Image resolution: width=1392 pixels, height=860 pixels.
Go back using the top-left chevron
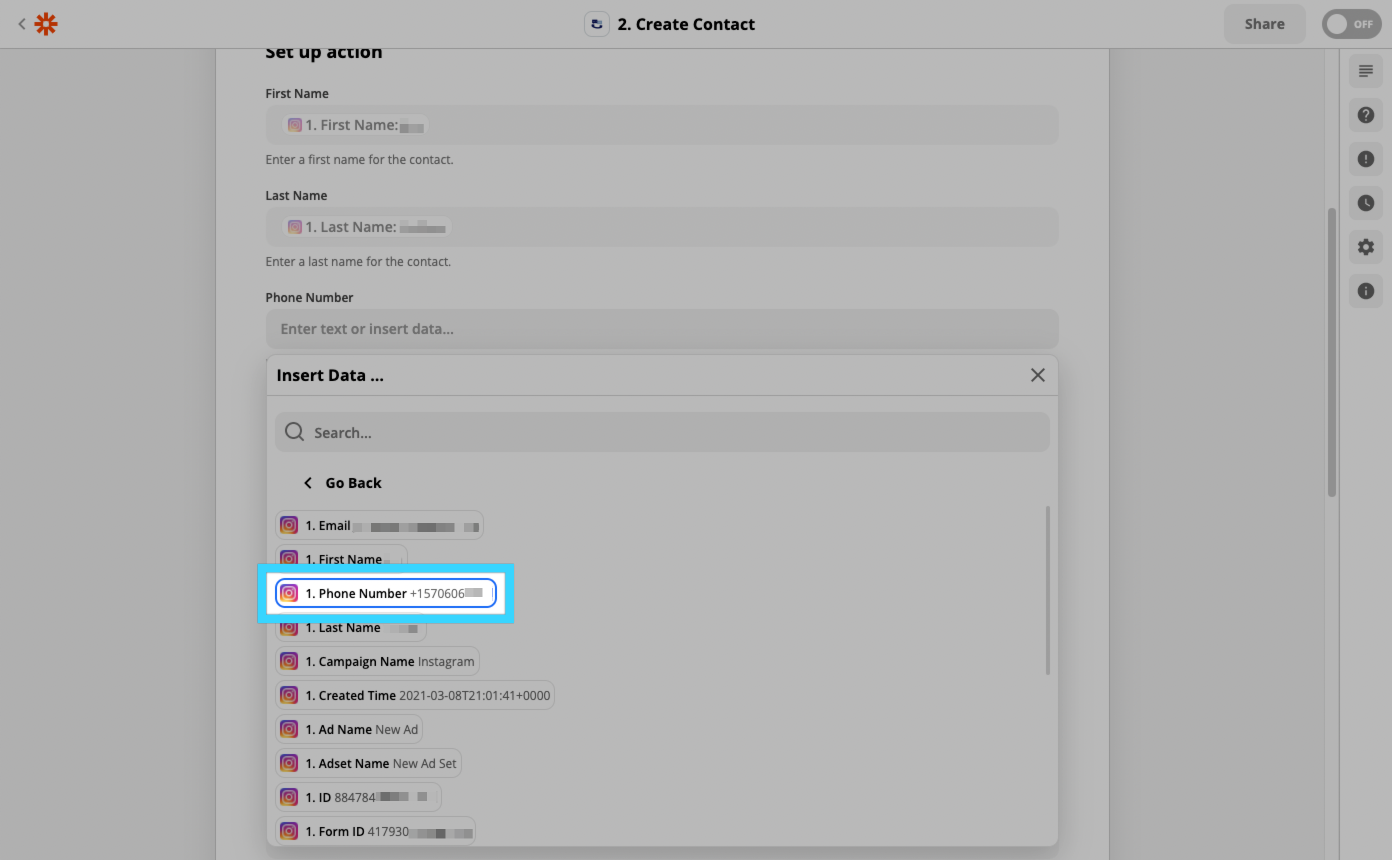point(21,24)
